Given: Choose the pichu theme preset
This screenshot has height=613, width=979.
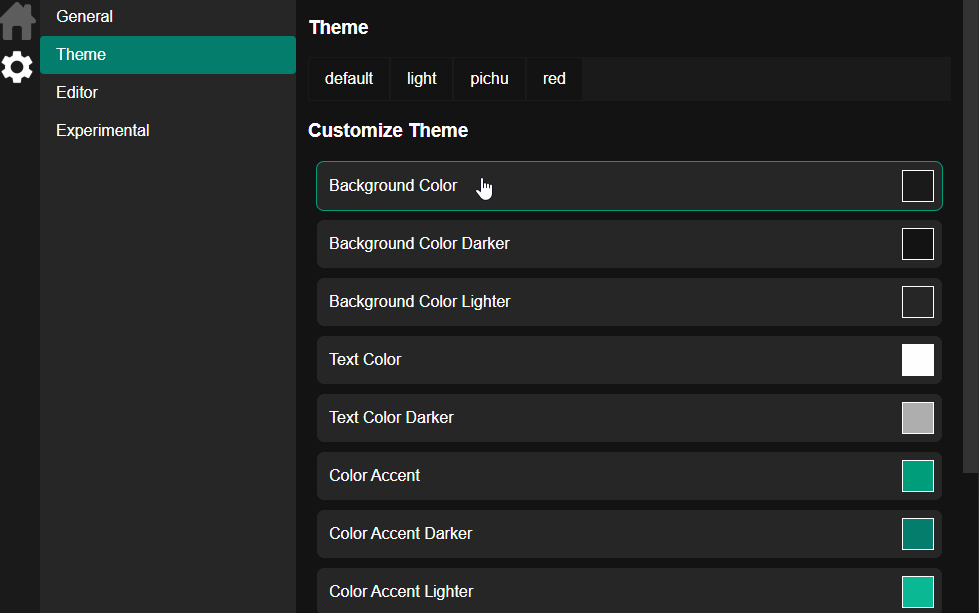Looking at the screenshot, I should point(489,79).
